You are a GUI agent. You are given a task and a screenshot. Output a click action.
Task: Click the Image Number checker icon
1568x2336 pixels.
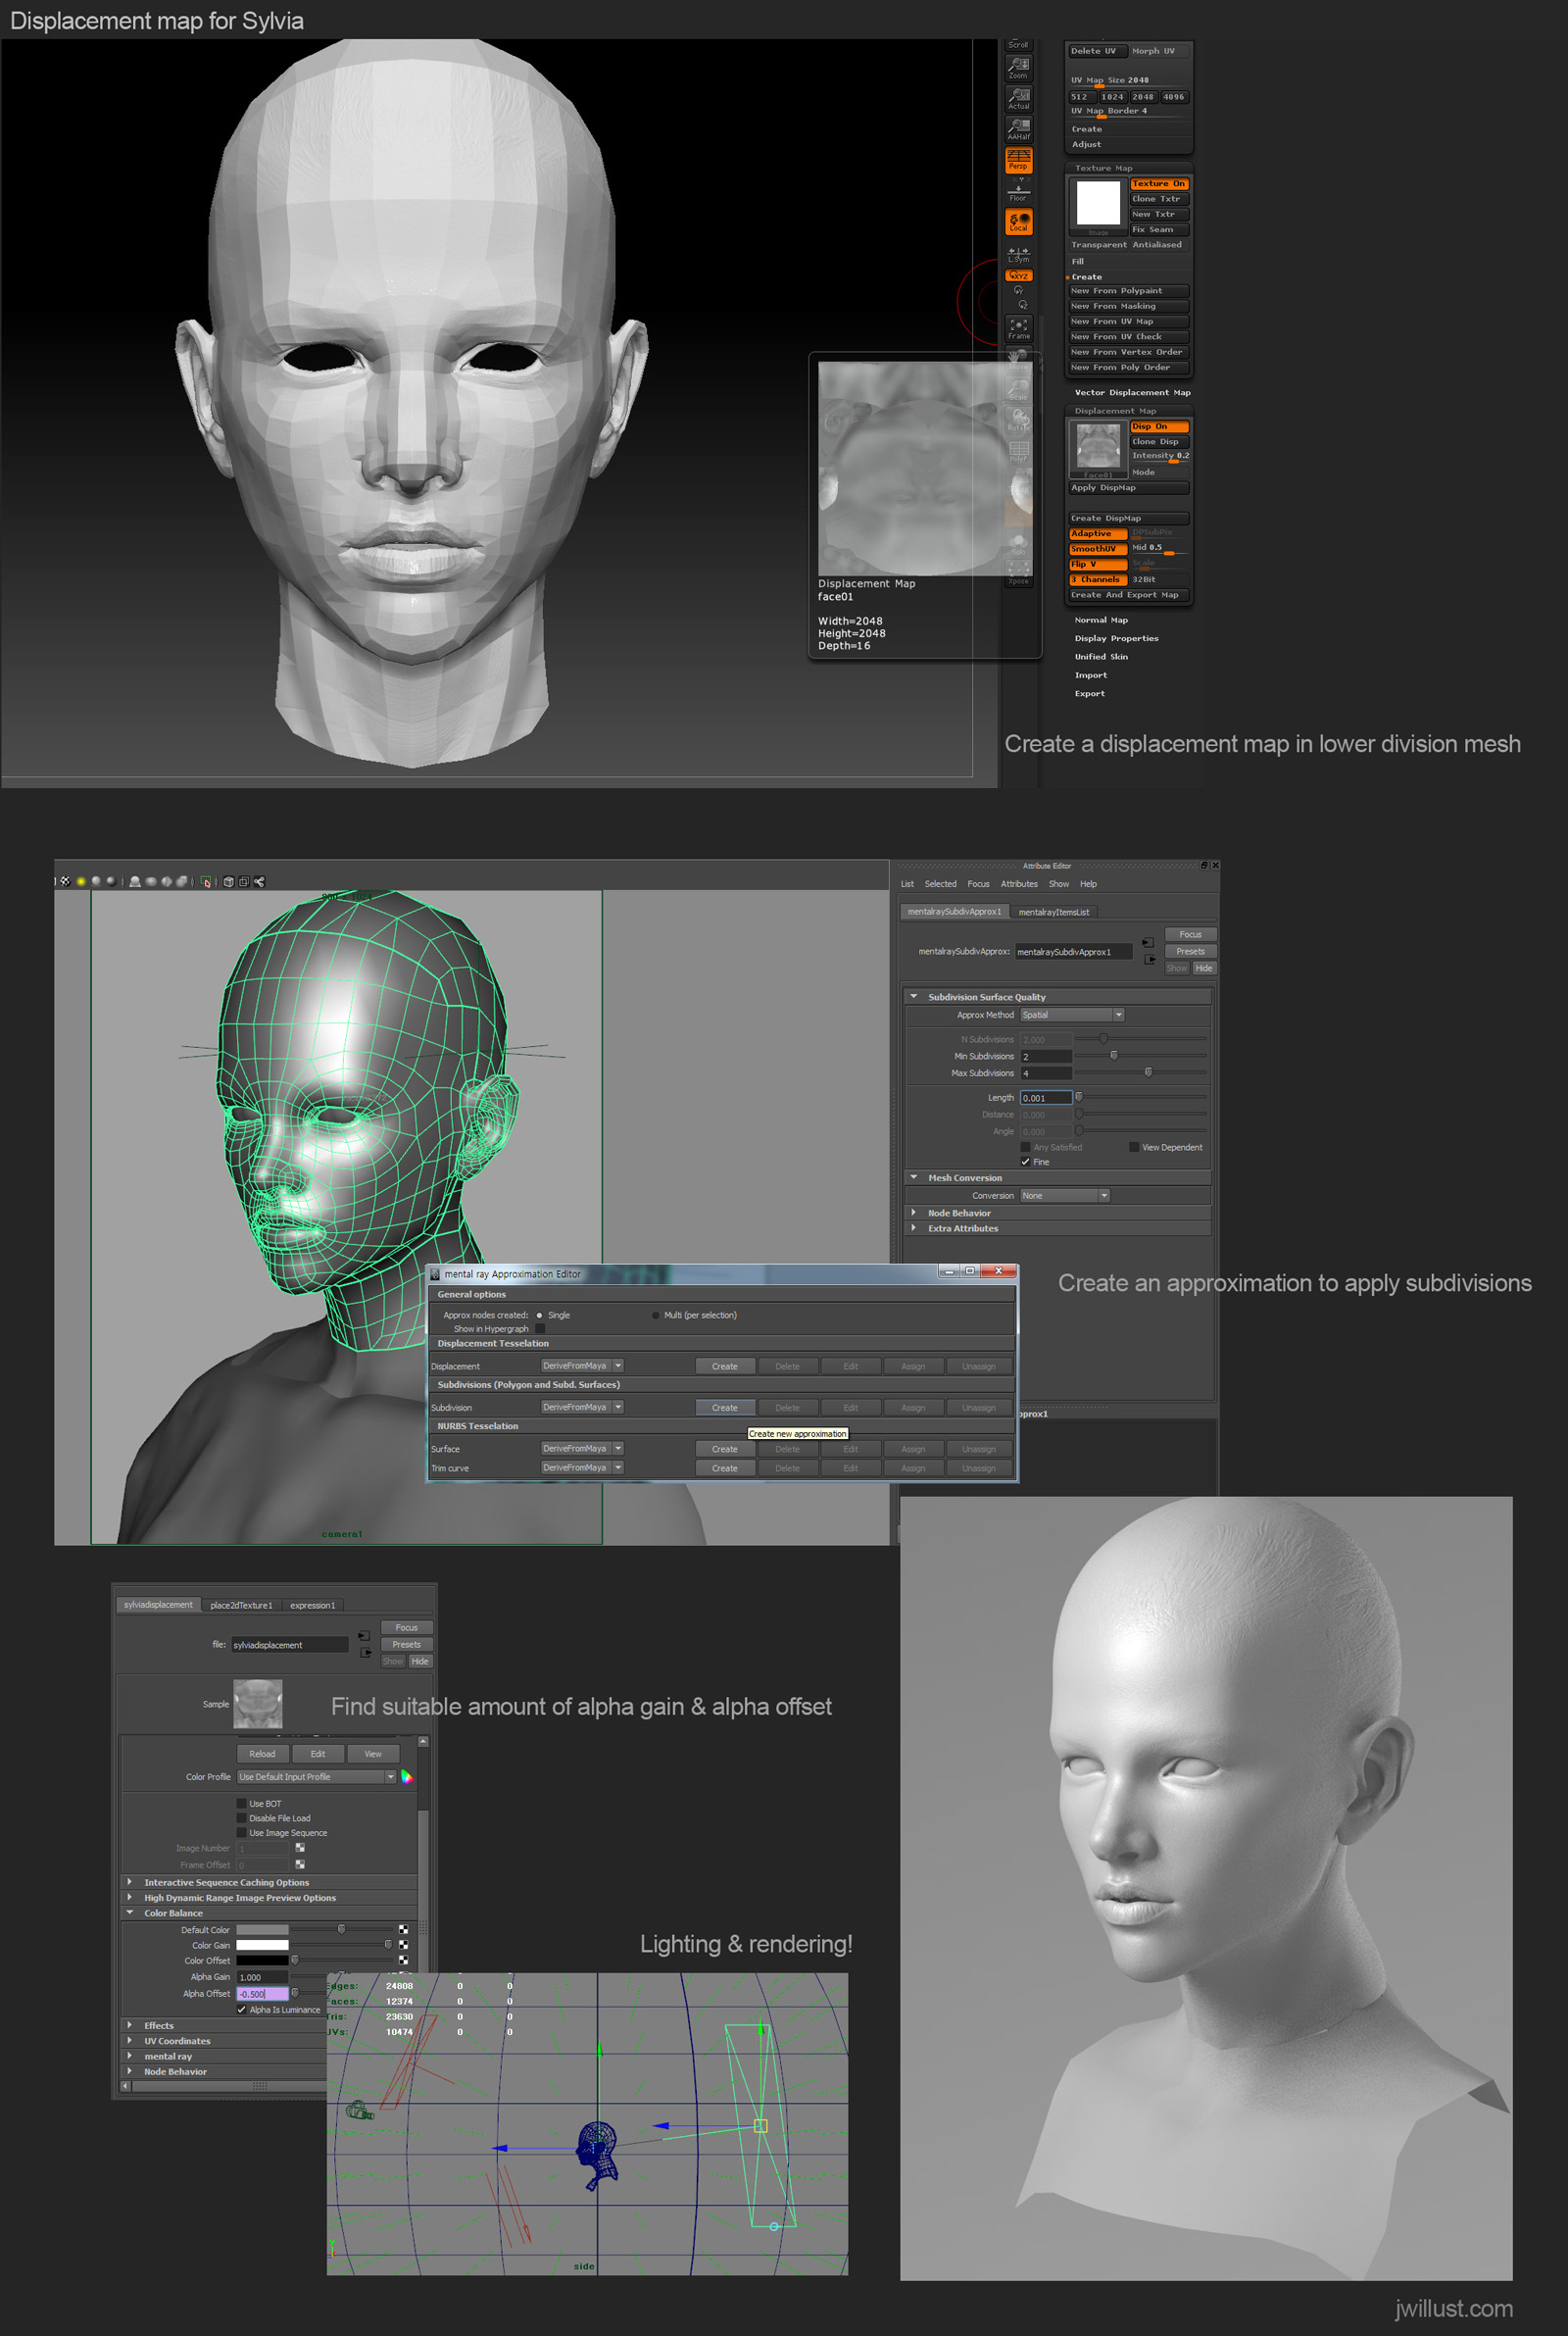point(300,1848)
